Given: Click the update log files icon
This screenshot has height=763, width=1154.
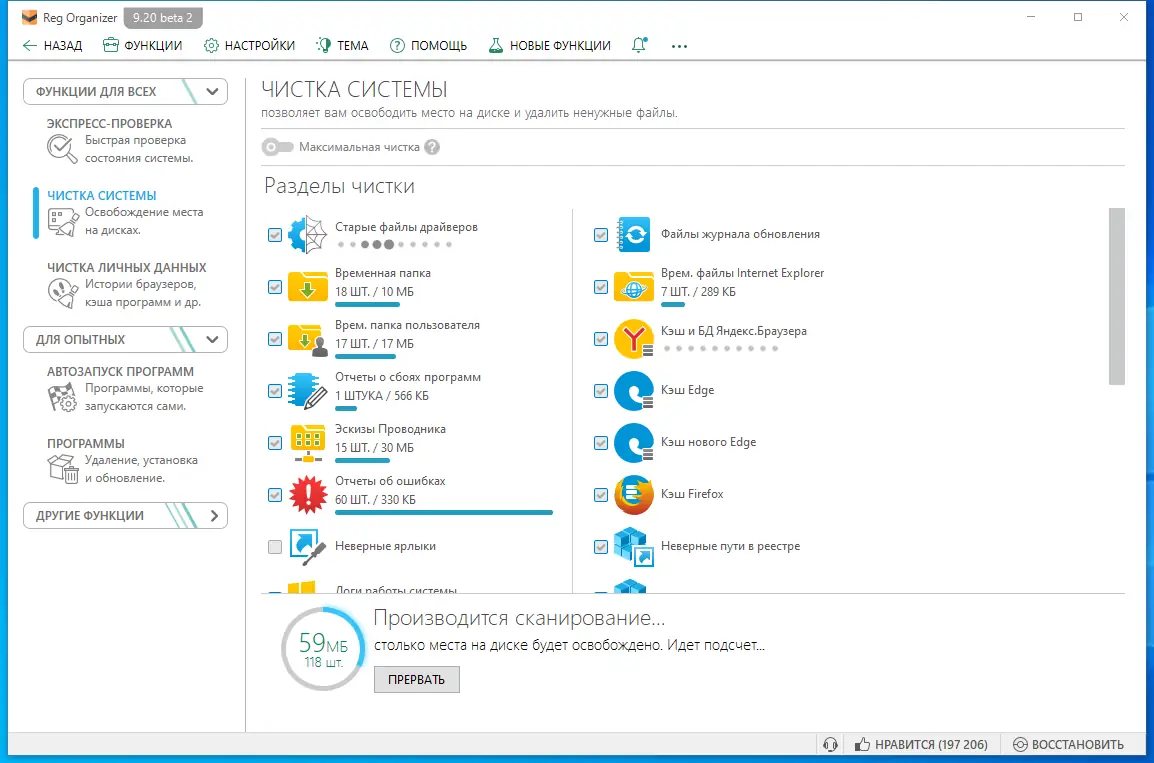Looking at the screenshot, I should click(633, 235).
